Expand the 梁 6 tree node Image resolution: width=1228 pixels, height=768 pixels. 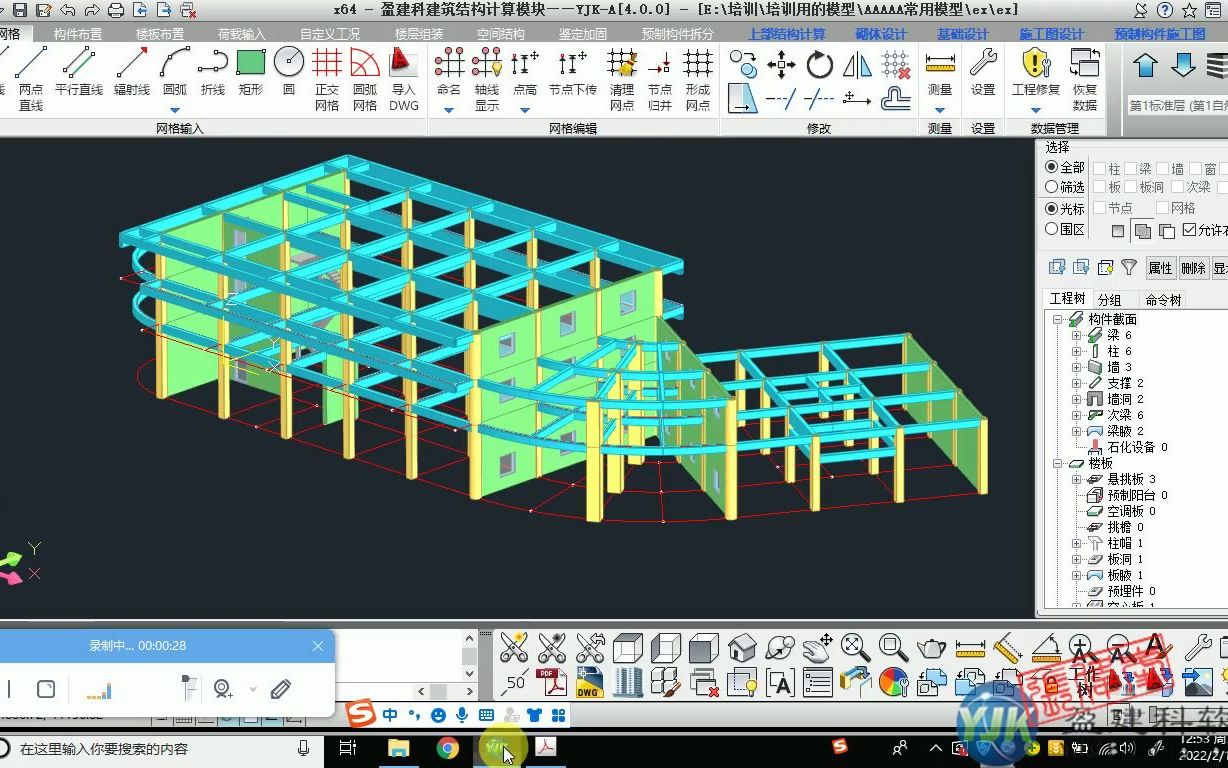(1075, 335)
